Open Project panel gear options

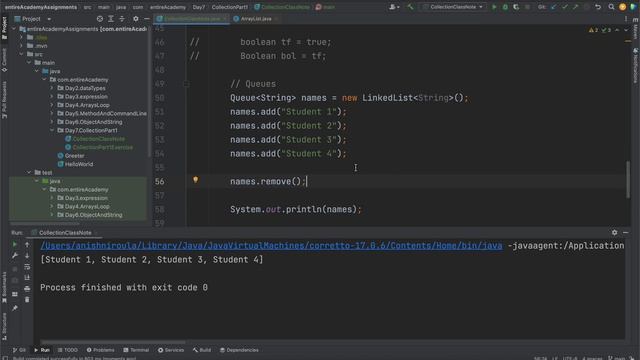tap(136, 19)
